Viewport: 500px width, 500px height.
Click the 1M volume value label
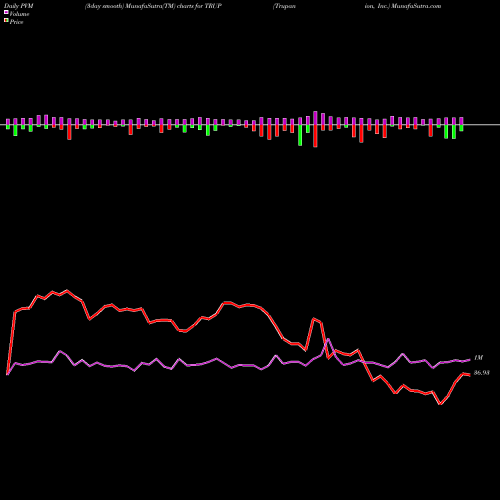point(478,358)
